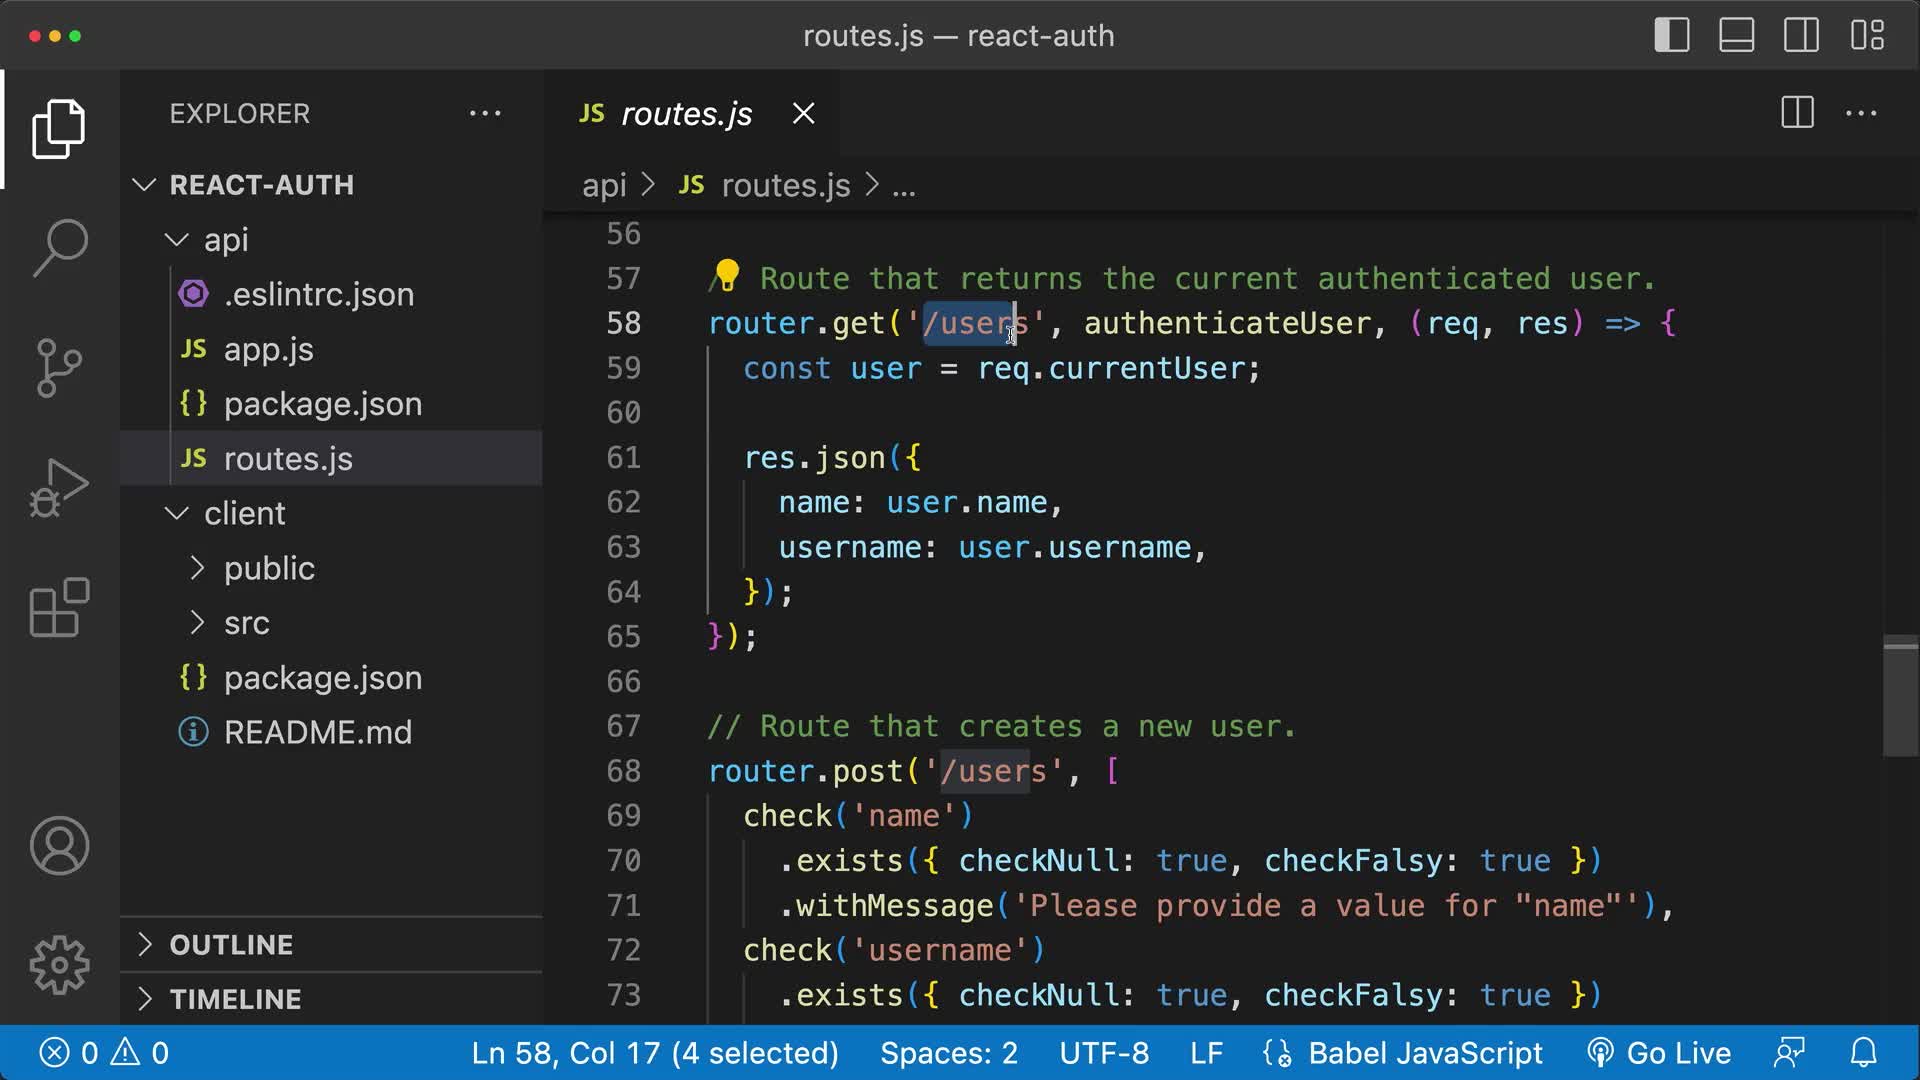
Task: Click Go Live in the status bar
Action: point(1660,1052)
